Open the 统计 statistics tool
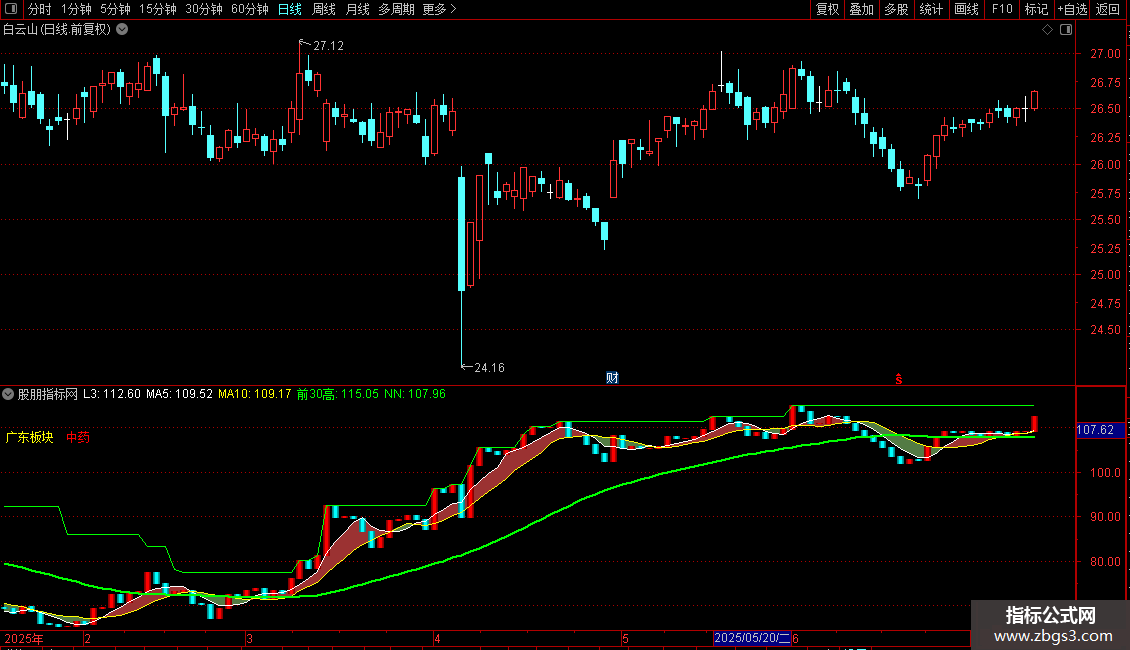1130x650 pixels. 931,9
